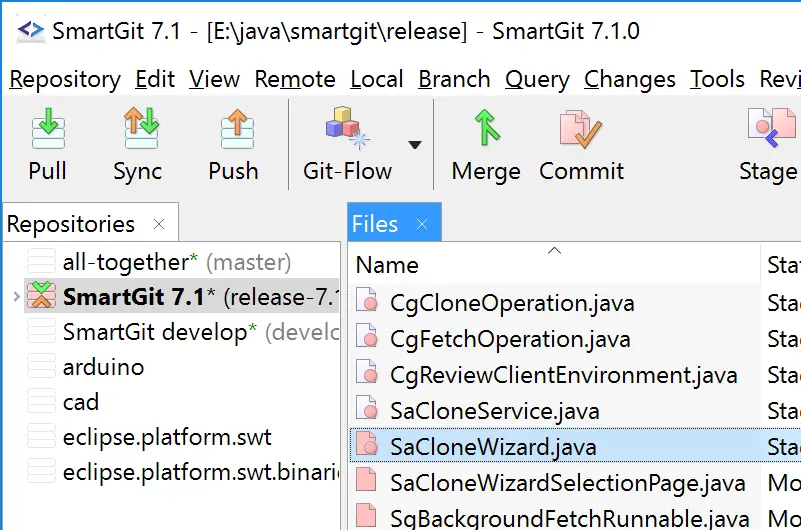Open the Git-Flow dropdown arrow
801x530 pixels.
[x=415, y=145]
